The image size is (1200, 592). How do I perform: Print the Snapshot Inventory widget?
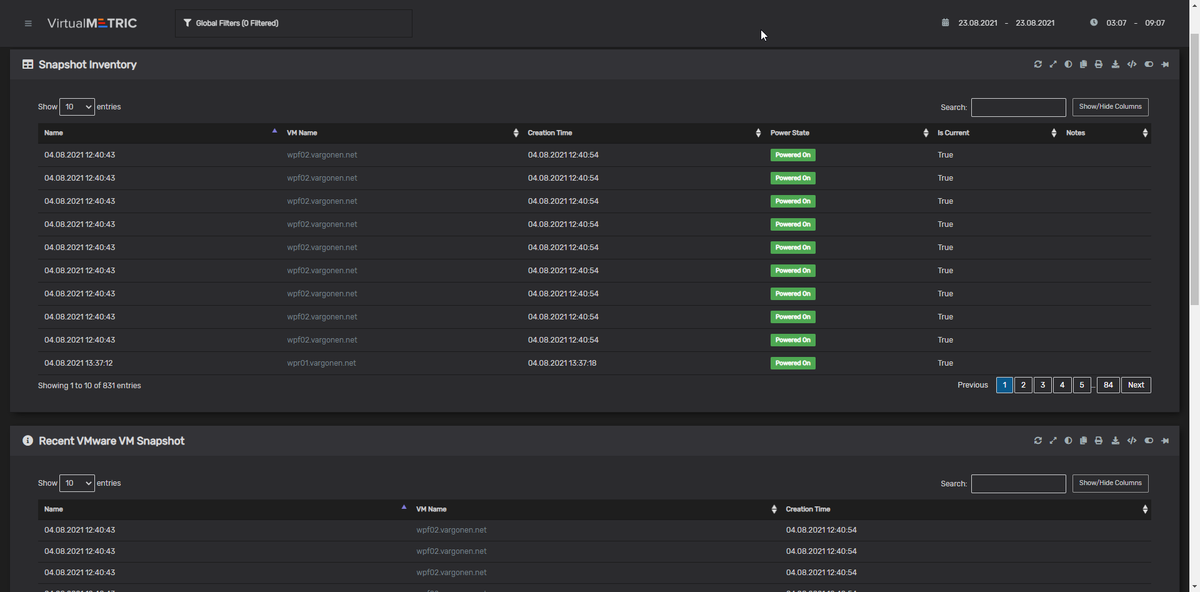click(1099, 64)
